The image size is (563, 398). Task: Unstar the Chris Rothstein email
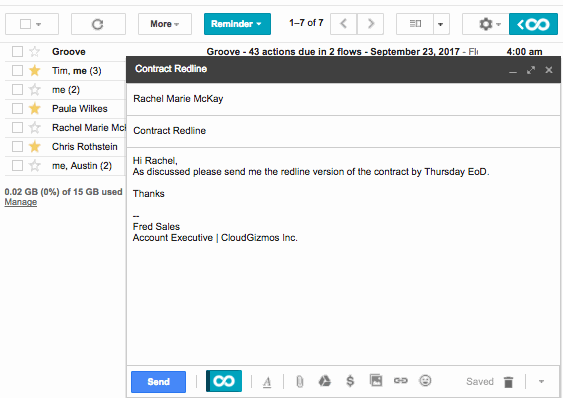[x=34, y=147]
